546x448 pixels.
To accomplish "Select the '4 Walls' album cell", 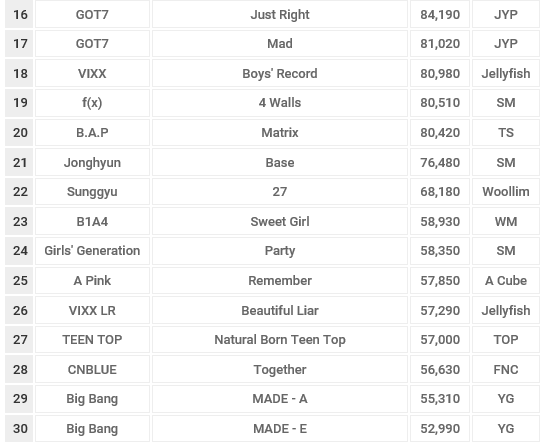I will (x=280, y=103).
